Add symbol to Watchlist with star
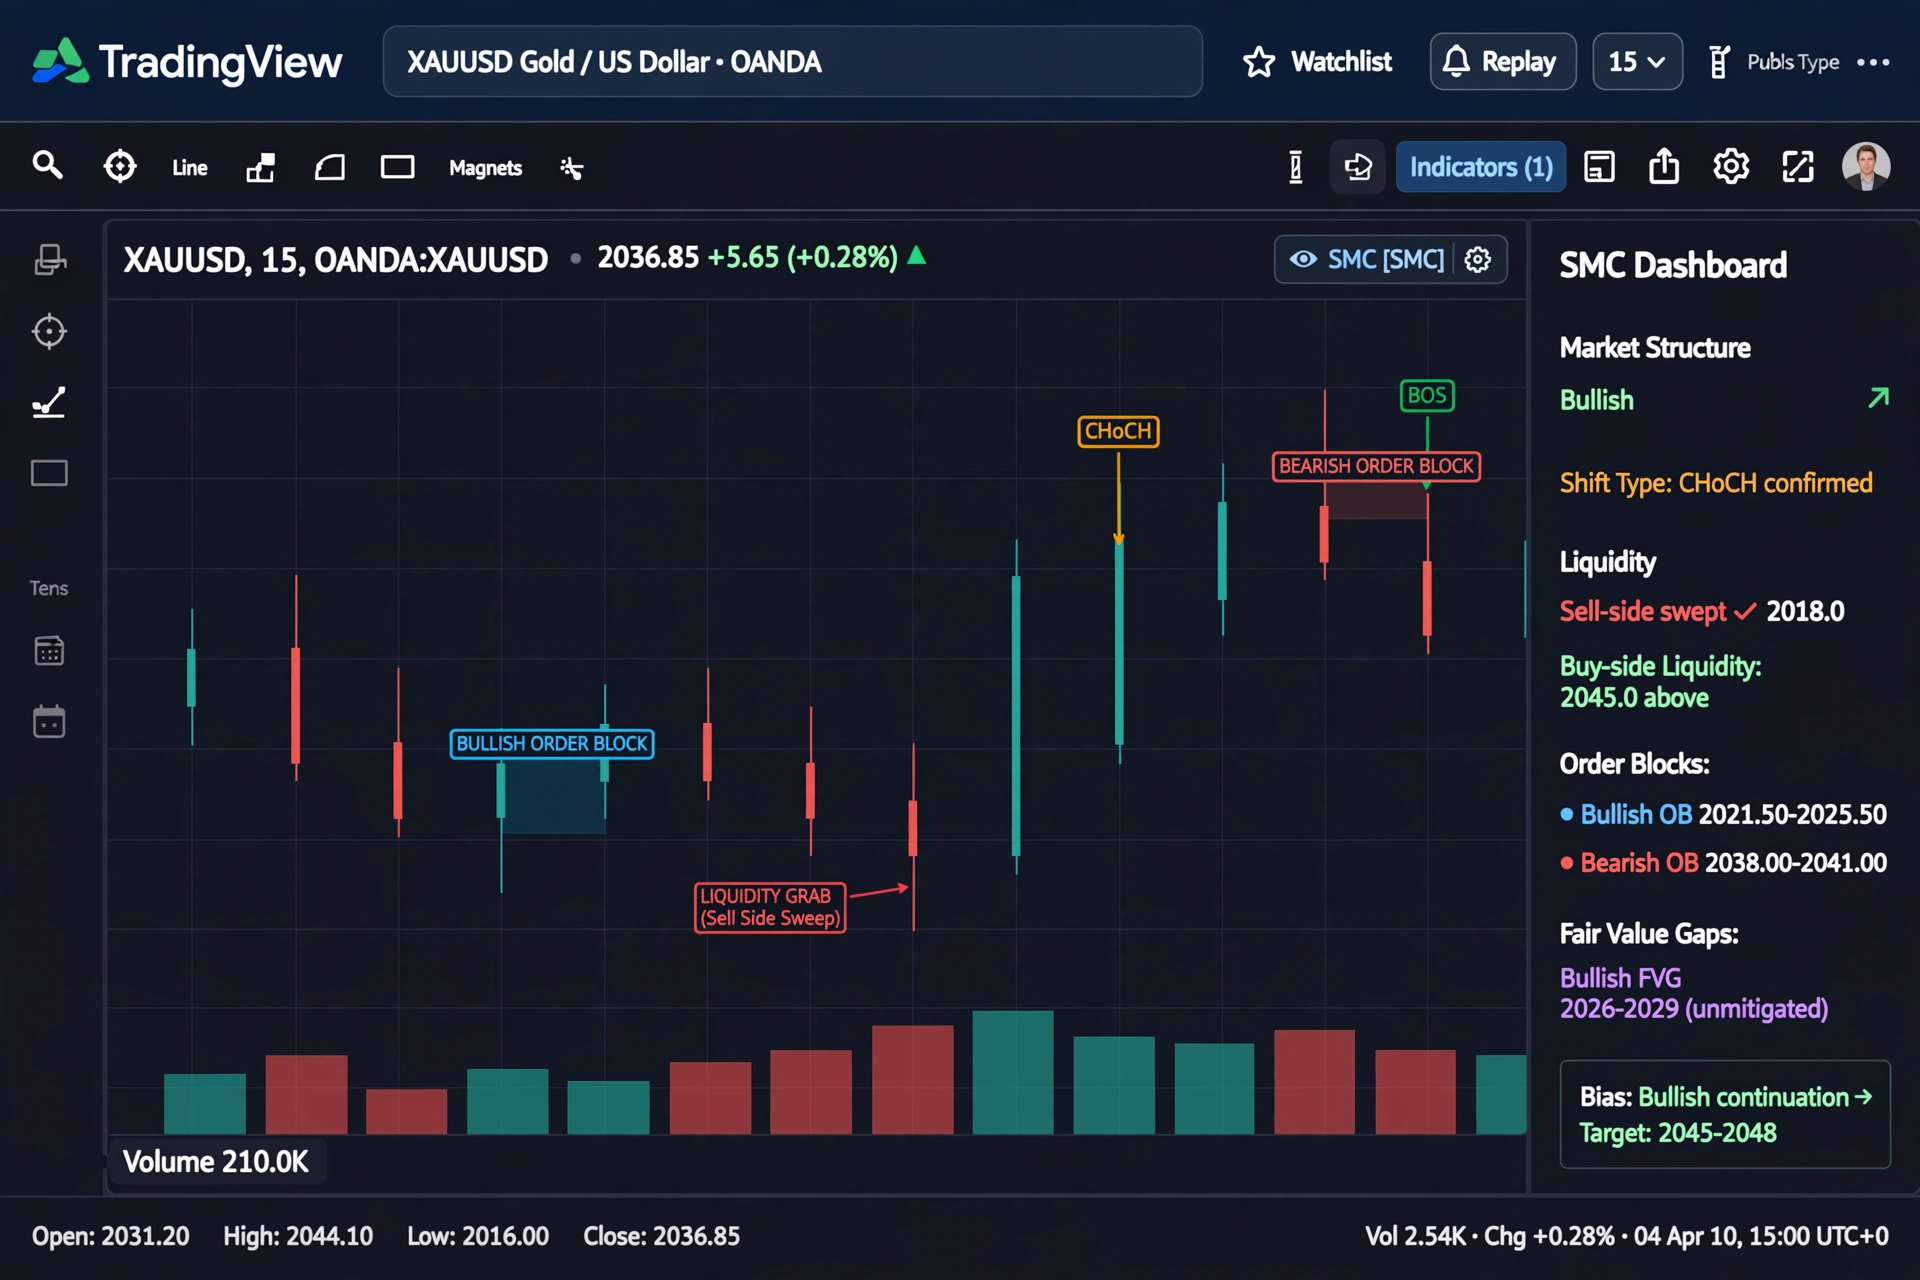1920x1280 pixels. pos(1317,62)
